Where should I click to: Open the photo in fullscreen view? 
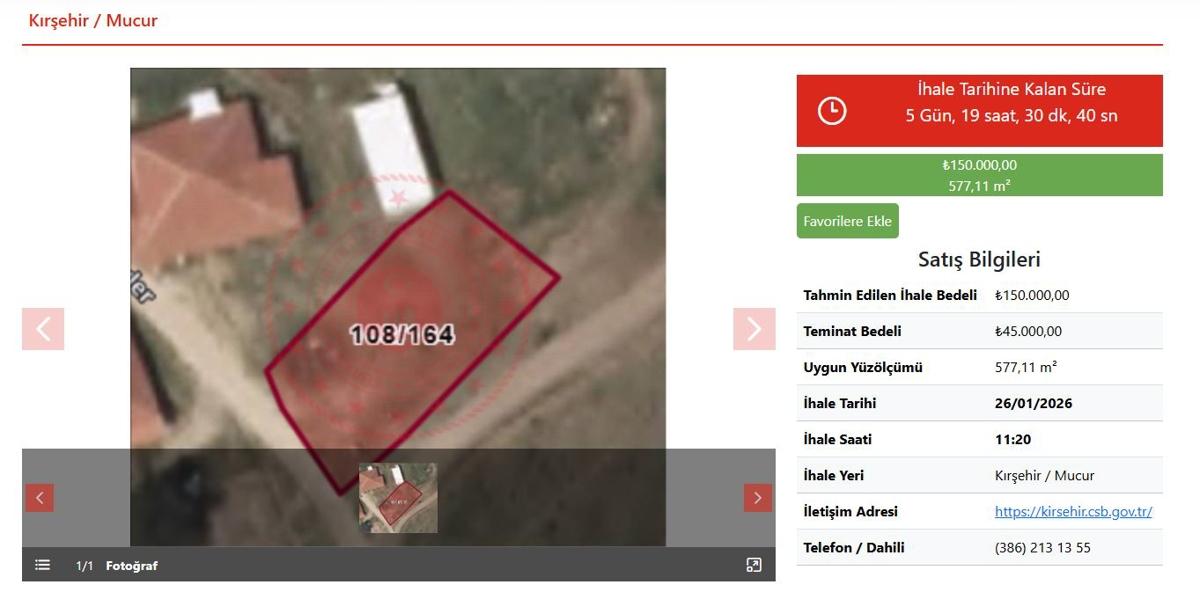754,565
